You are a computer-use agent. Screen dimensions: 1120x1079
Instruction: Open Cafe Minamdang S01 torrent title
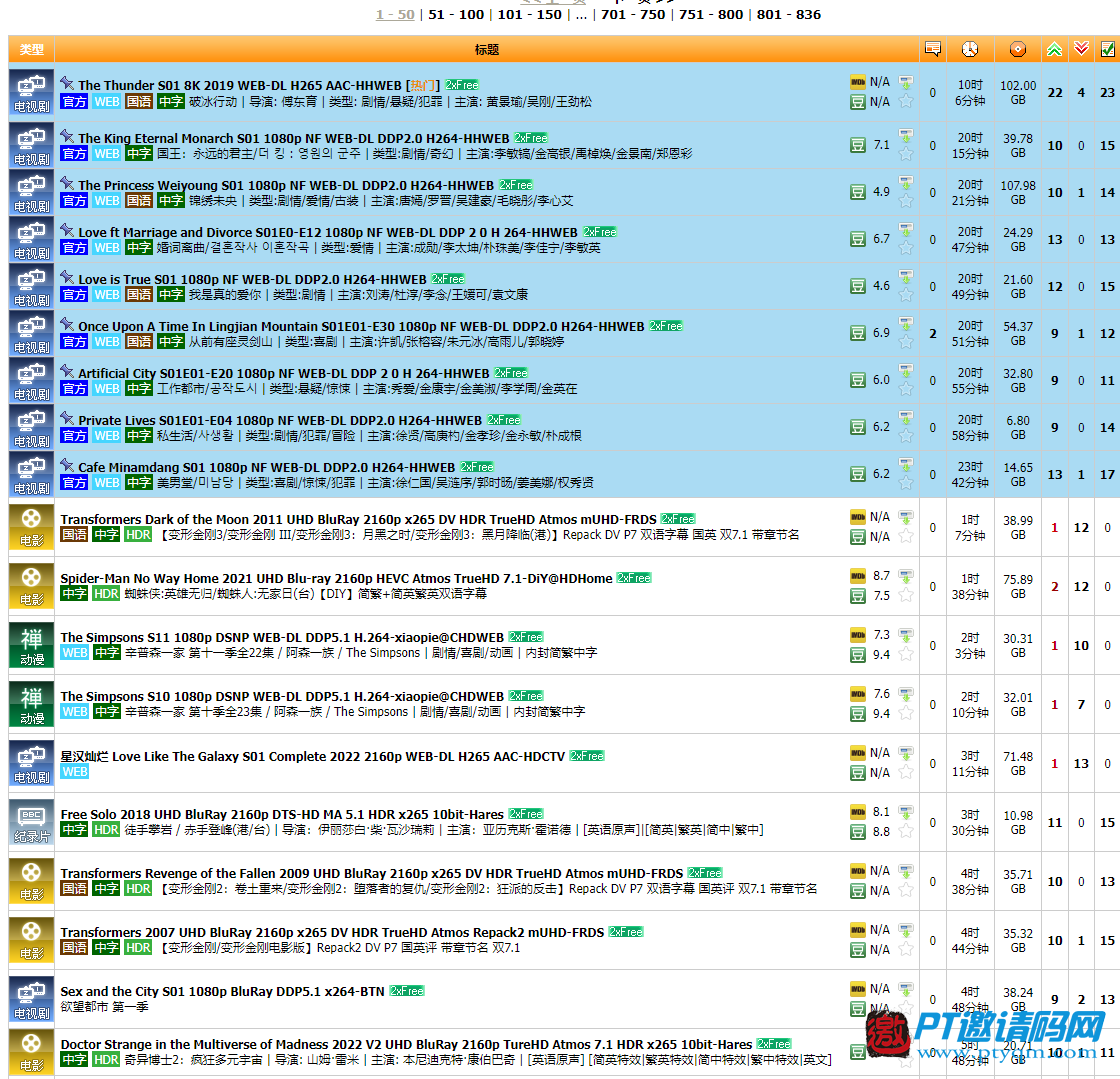click(x=266, y=467)
